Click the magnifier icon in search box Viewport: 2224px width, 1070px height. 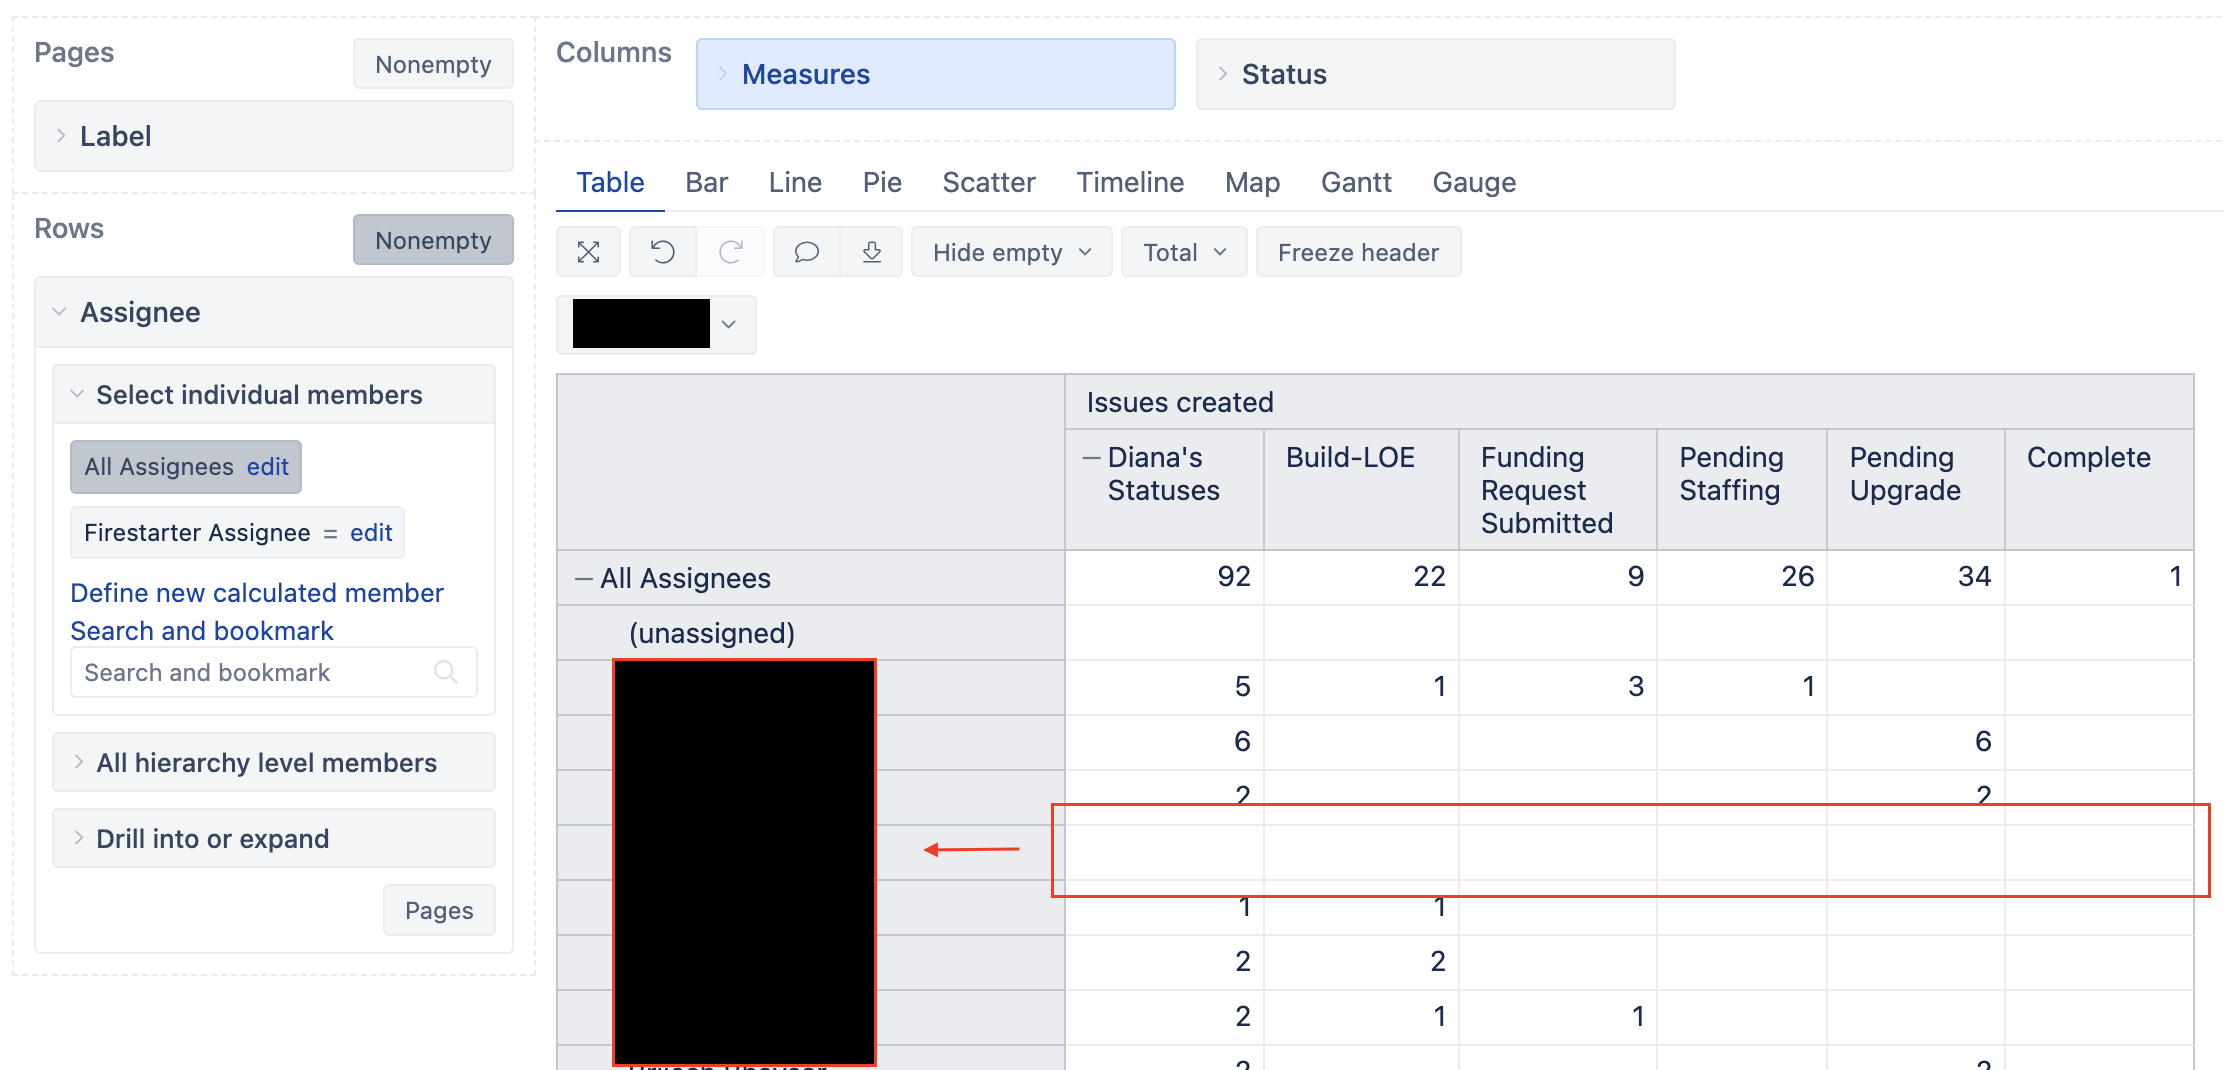pyautogui.click(x=446, y=672)
